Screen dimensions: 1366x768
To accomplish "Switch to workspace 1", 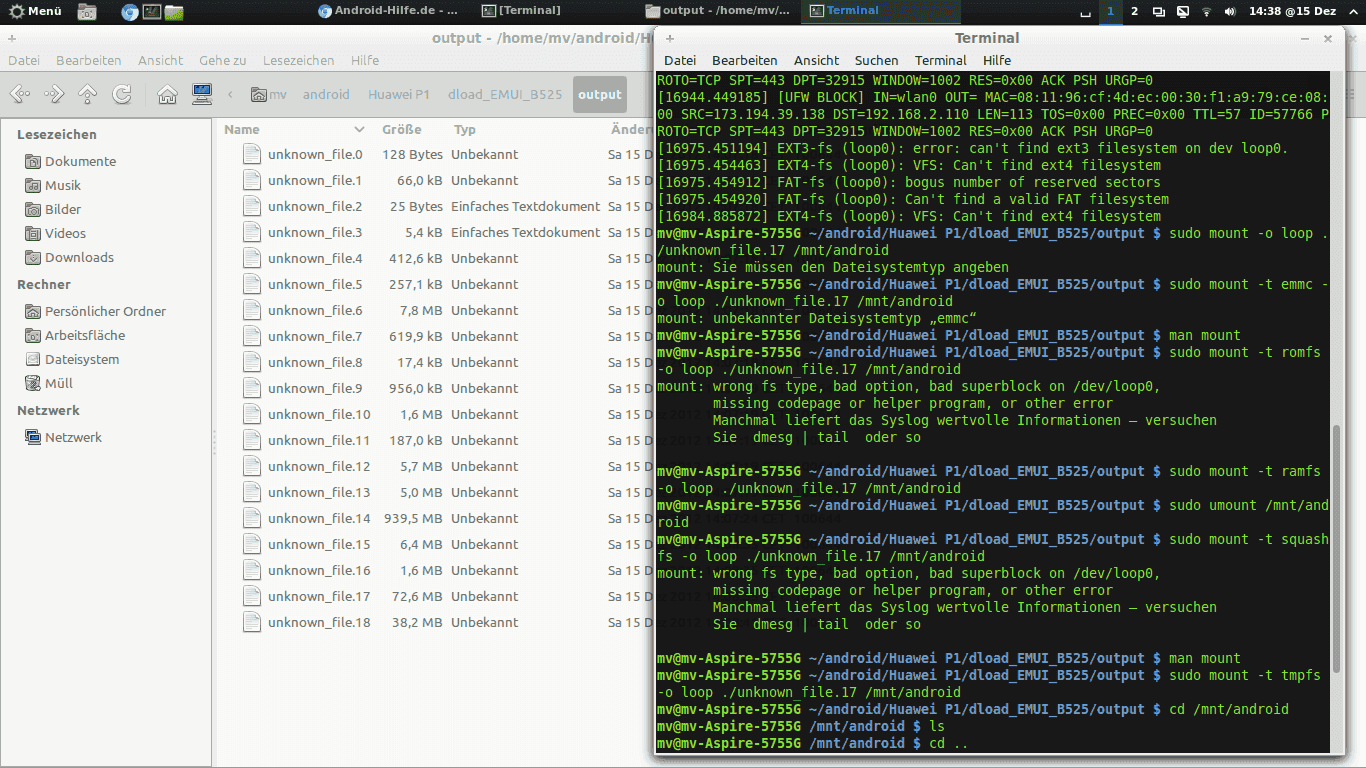I will [x=1110, y=11].
